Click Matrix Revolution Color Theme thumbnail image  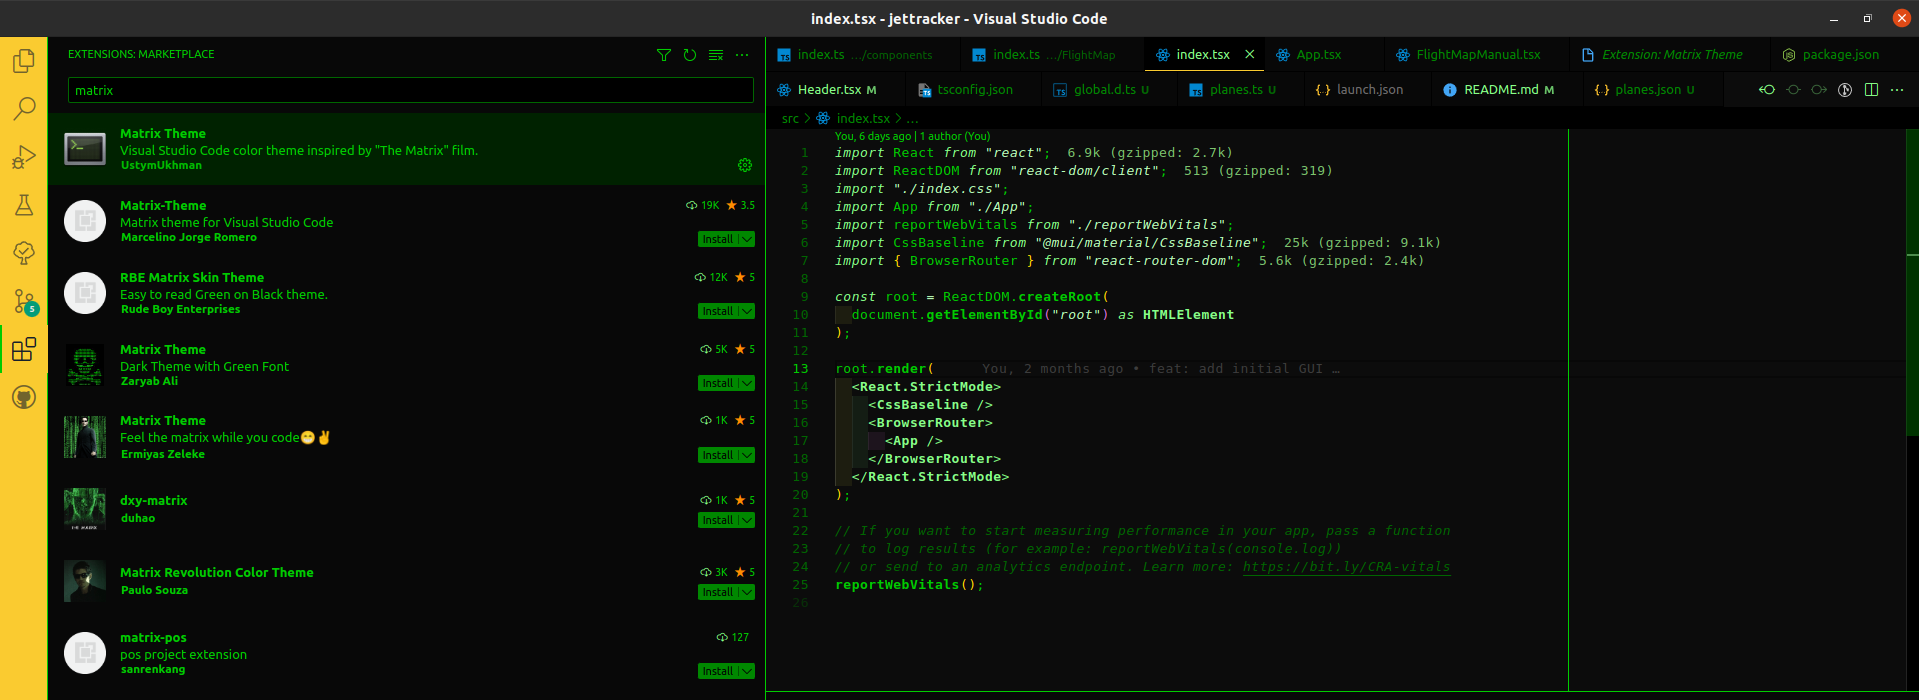pos(85,581)
